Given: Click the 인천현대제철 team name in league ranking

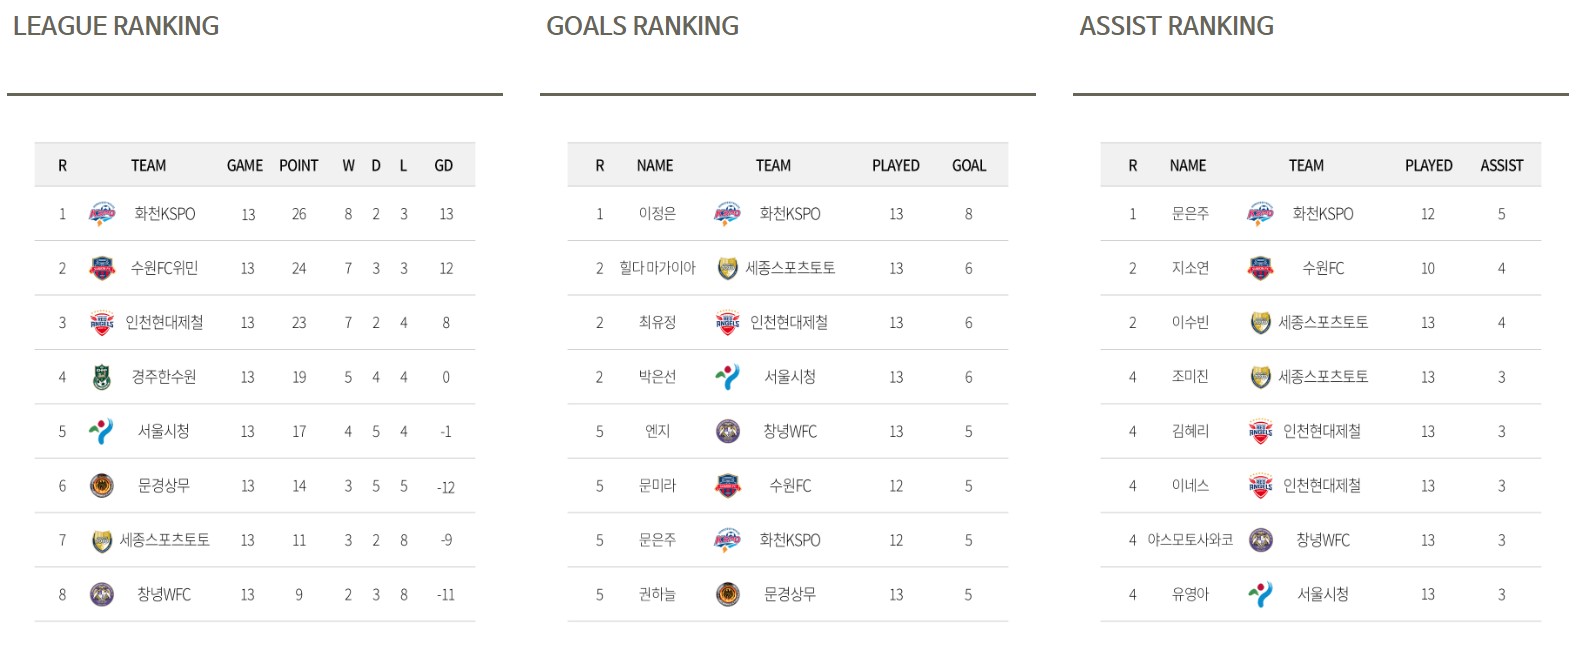Looking at the screenshot, I should (x=164, y=323).
